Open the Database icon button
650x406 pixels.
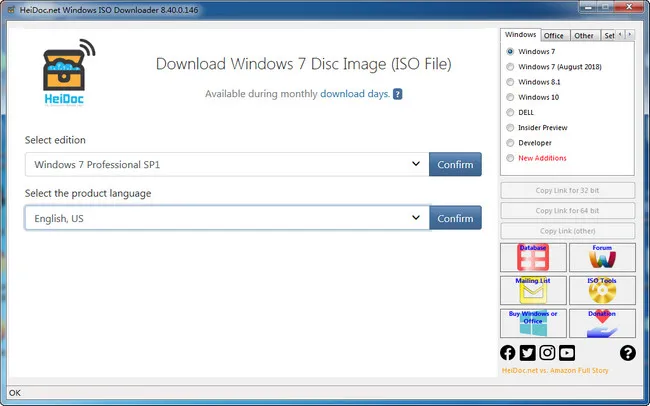[533, 258]
